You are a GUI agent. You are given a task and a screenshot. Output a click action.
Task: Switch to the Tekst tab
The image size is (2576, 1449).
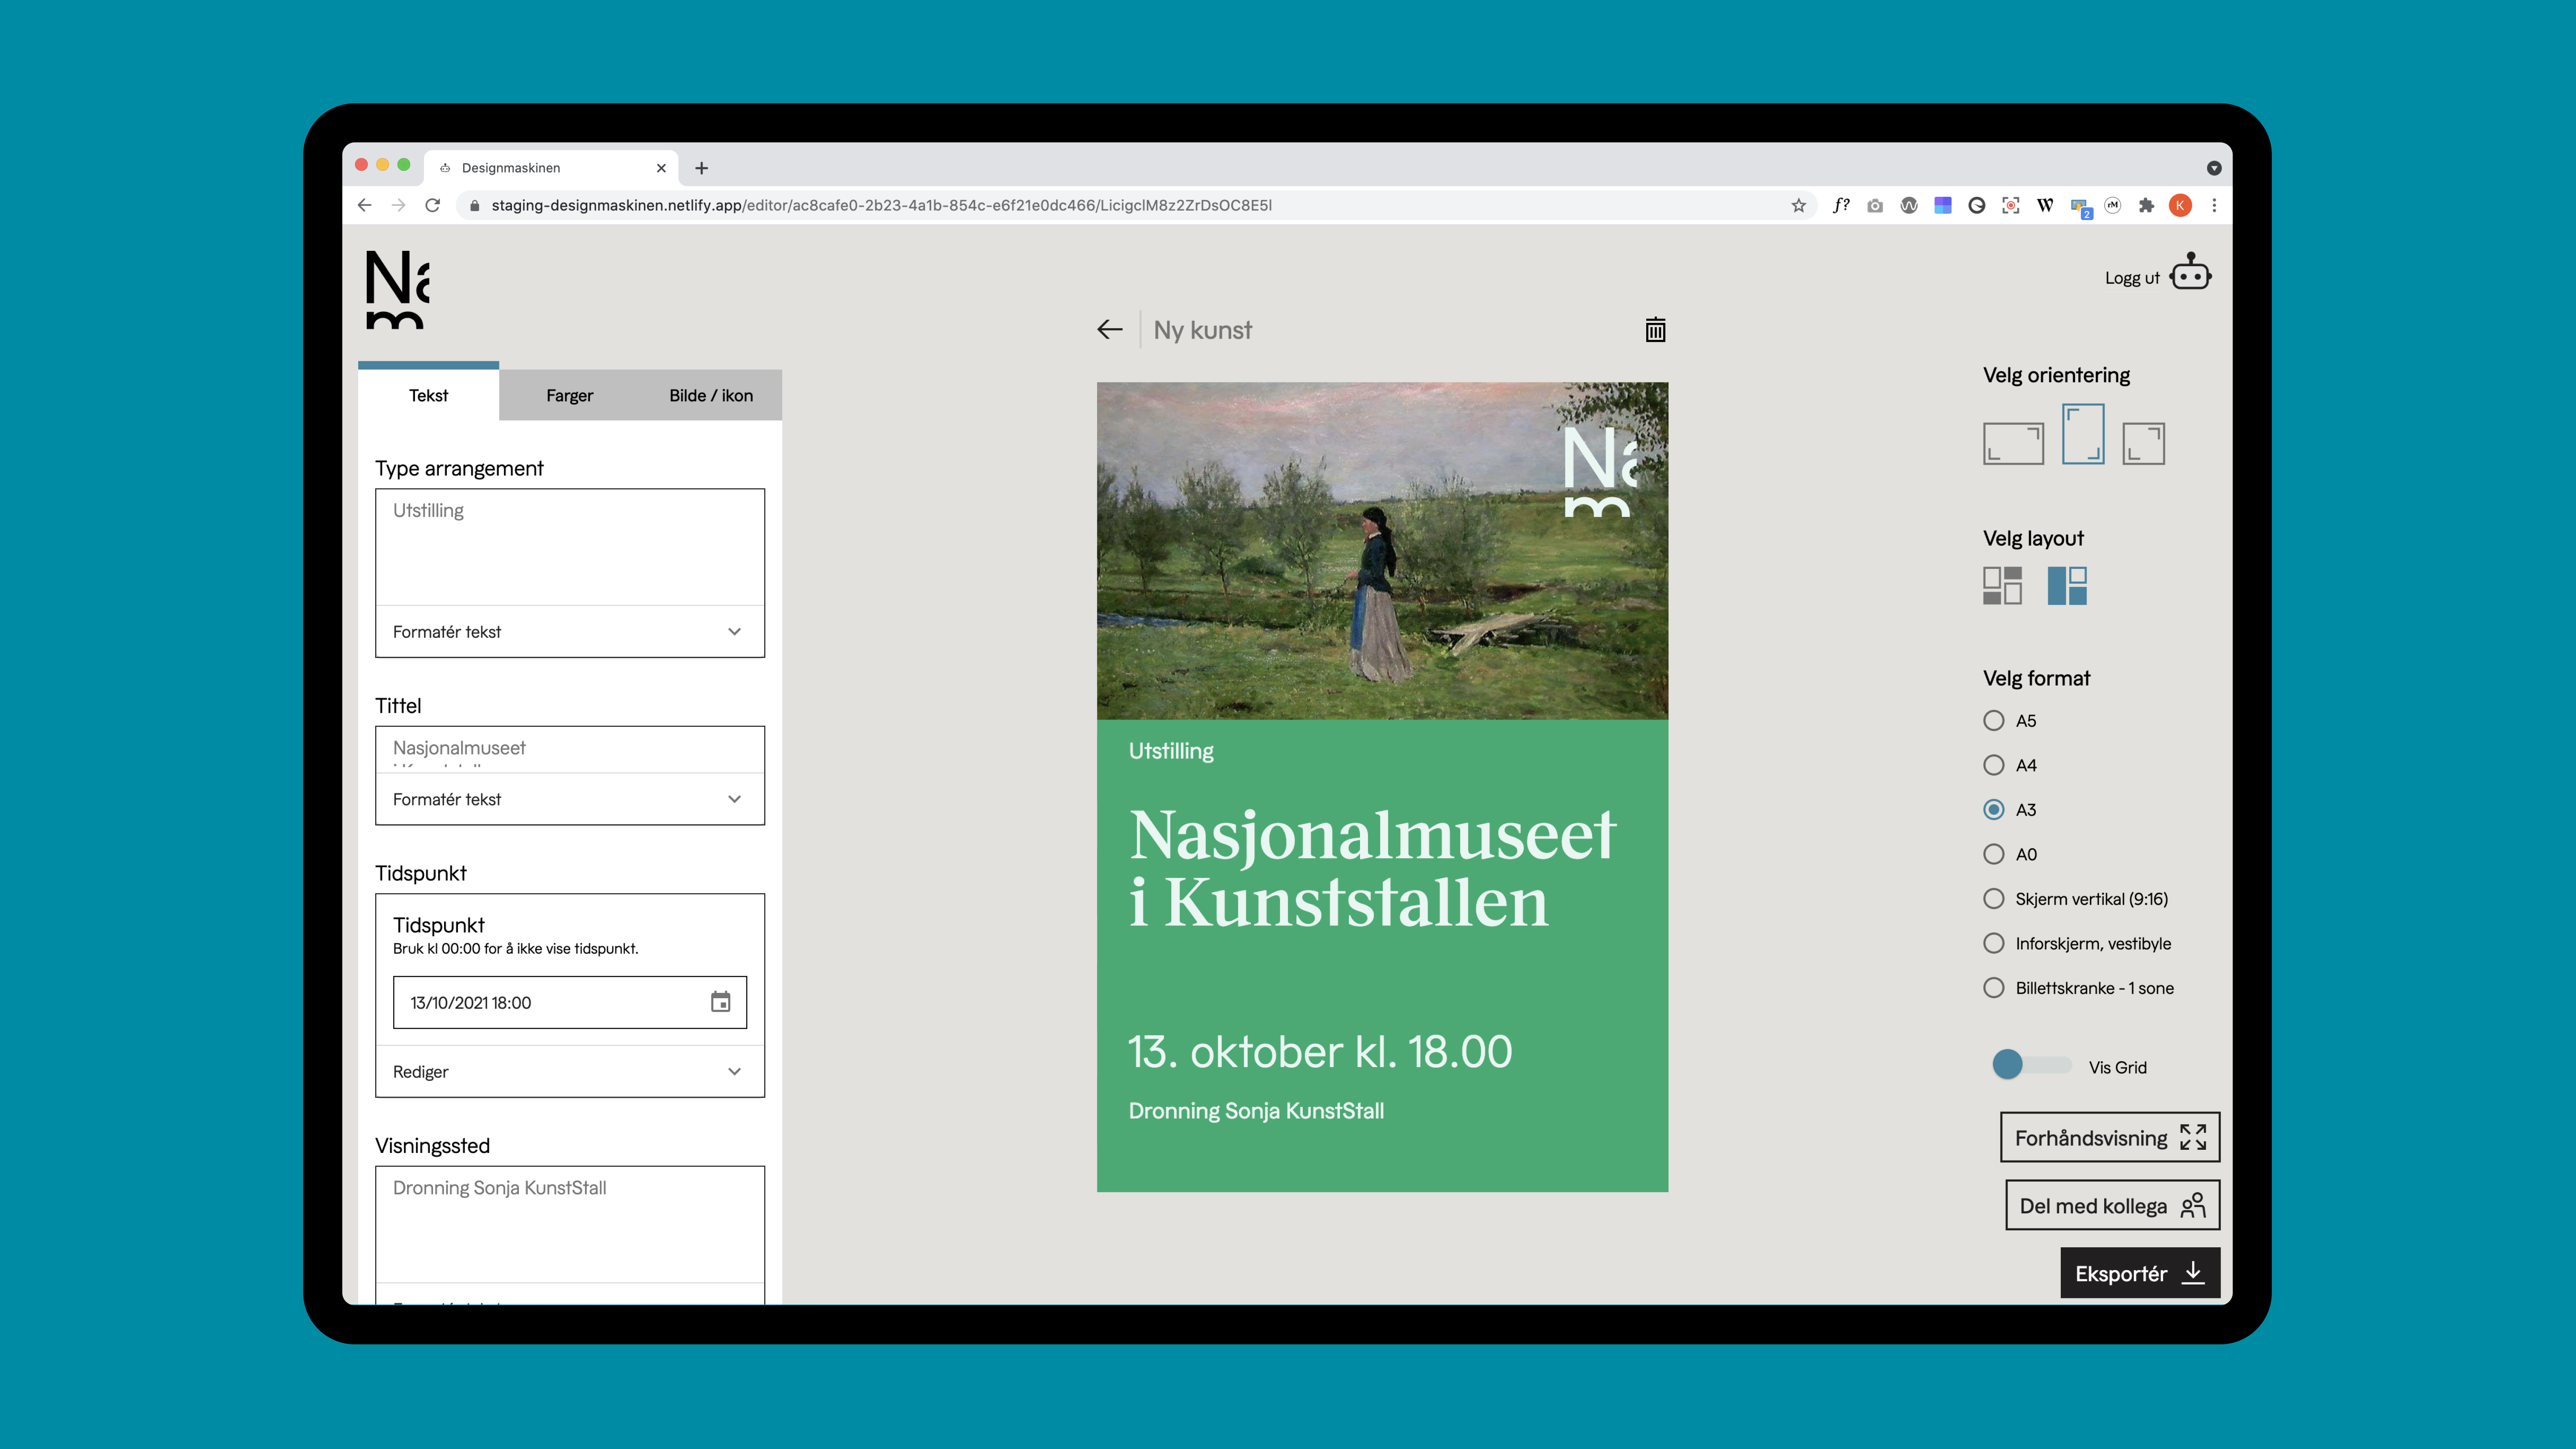(x=428, y=395)
